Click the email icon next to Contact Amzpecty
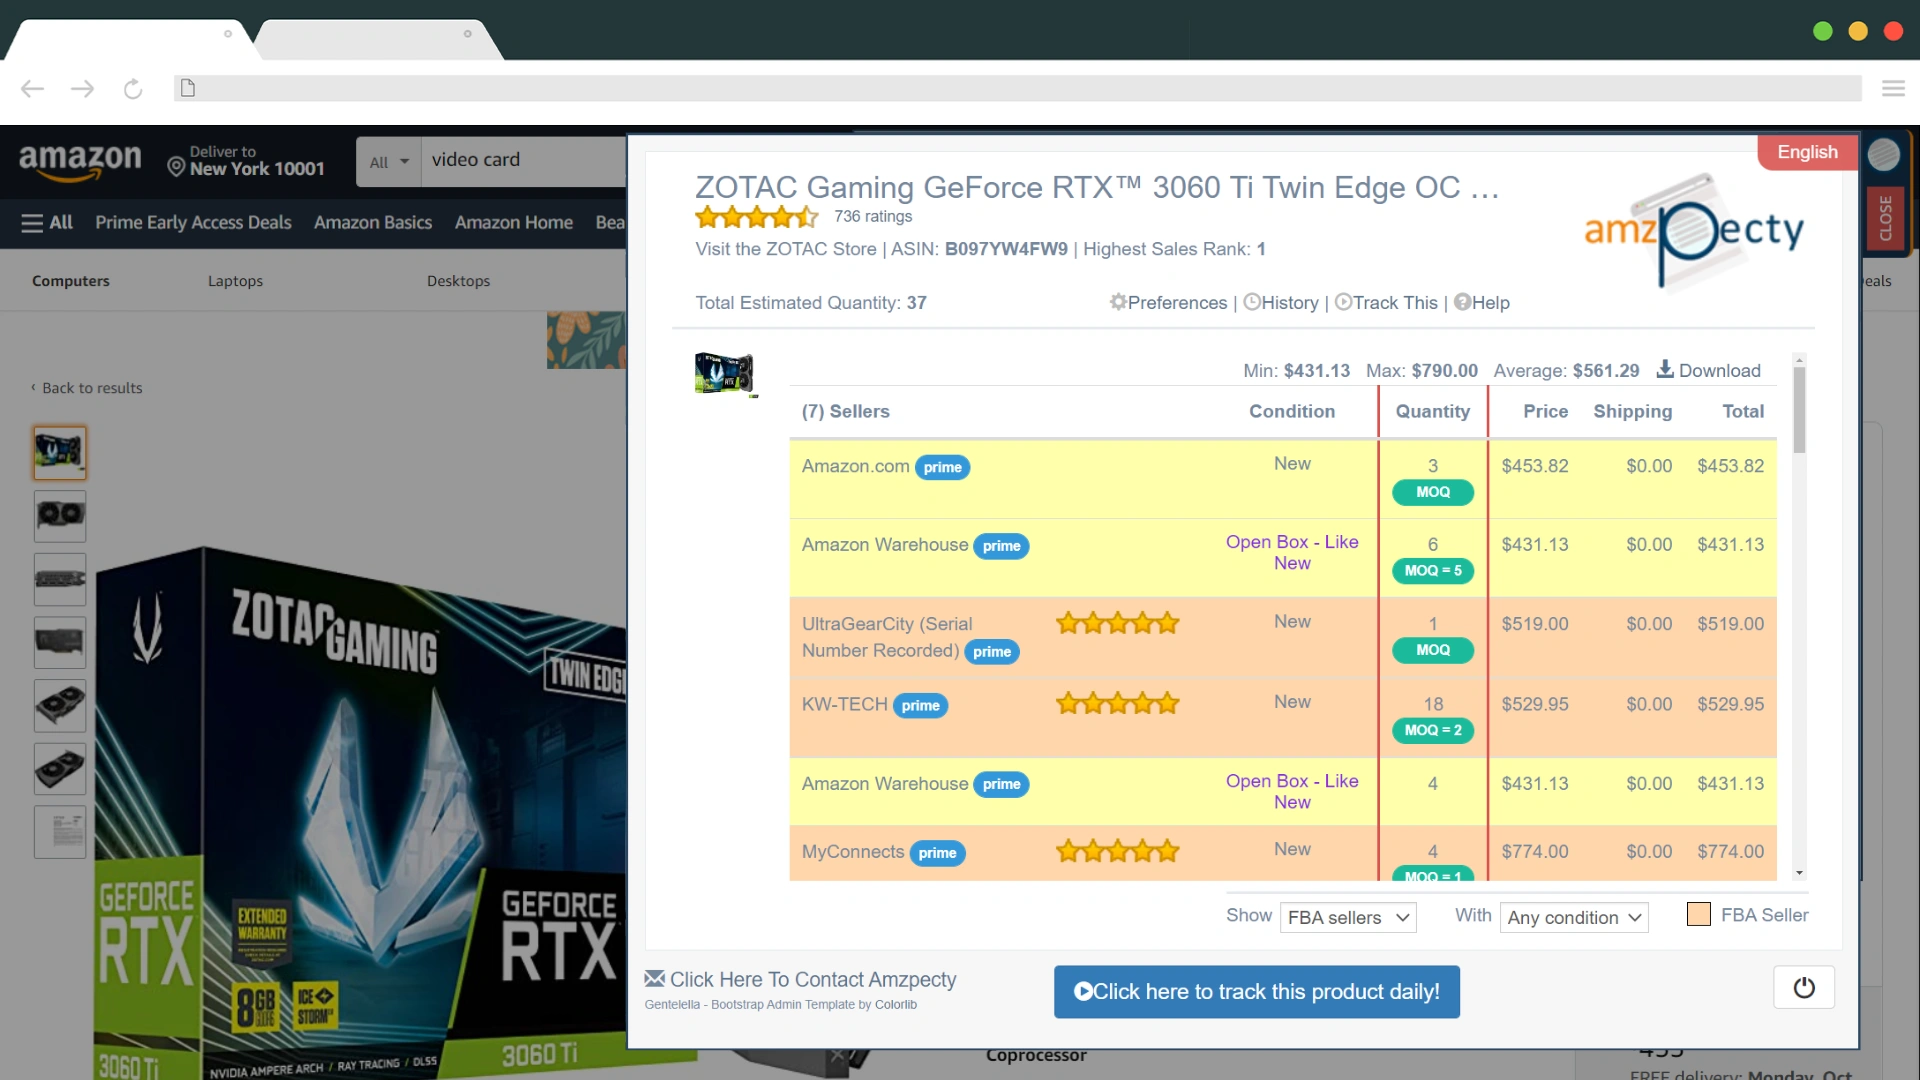 654,977
